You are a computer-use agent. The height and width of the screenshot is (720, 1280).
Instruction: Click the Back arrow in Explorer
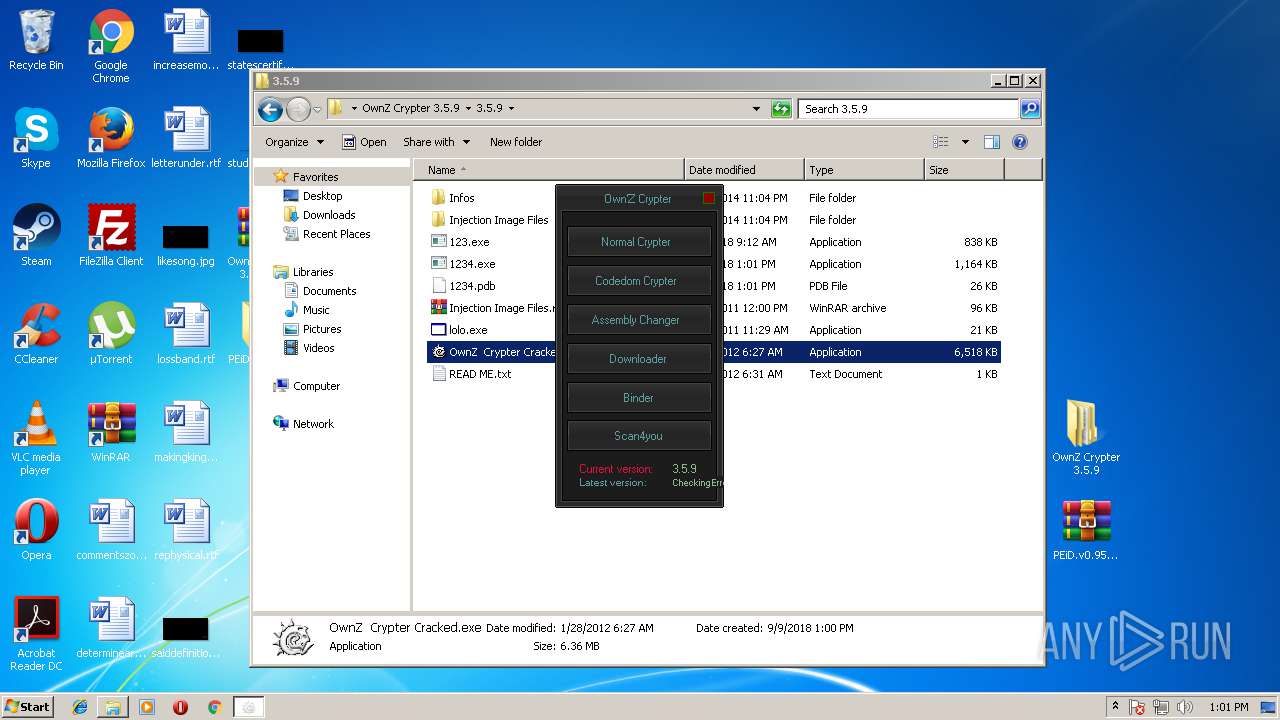269,109
